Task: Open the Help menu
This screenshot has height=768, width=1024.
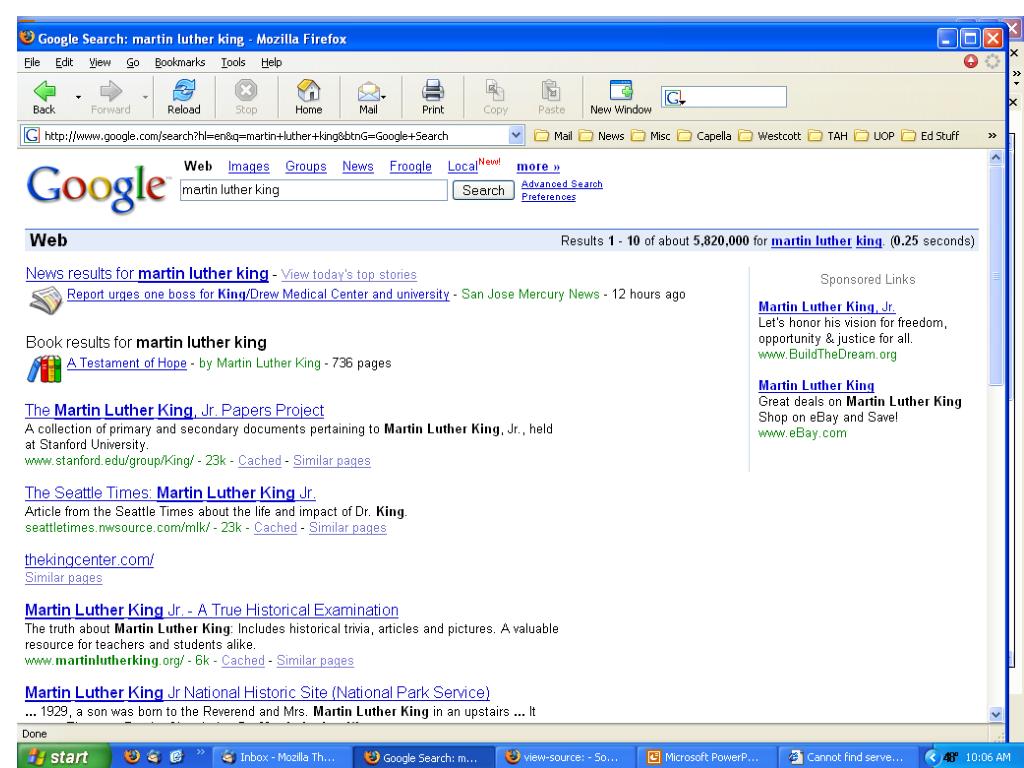Action: (x=272, y=62)
